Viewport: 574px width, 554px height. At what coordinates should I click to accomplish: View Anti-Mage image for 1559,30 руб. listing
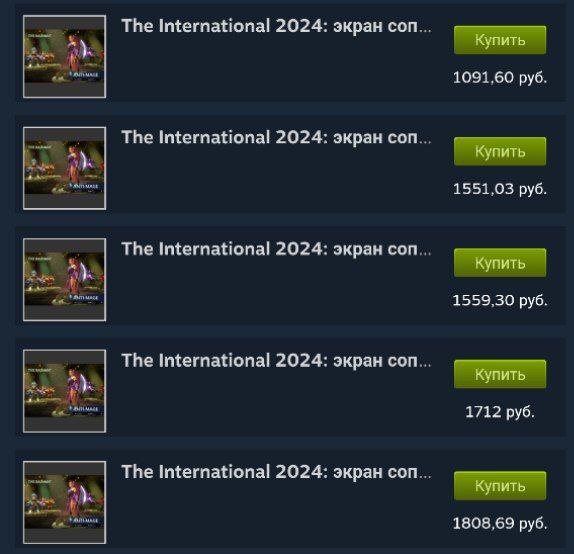(x=64, y=279)
